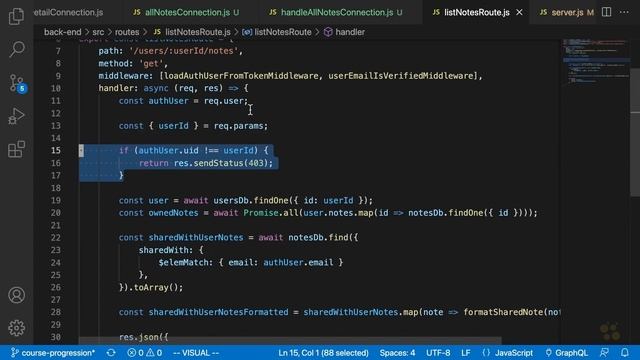
Task: Click line number 19 in gutter
Action: click(56, 200)
